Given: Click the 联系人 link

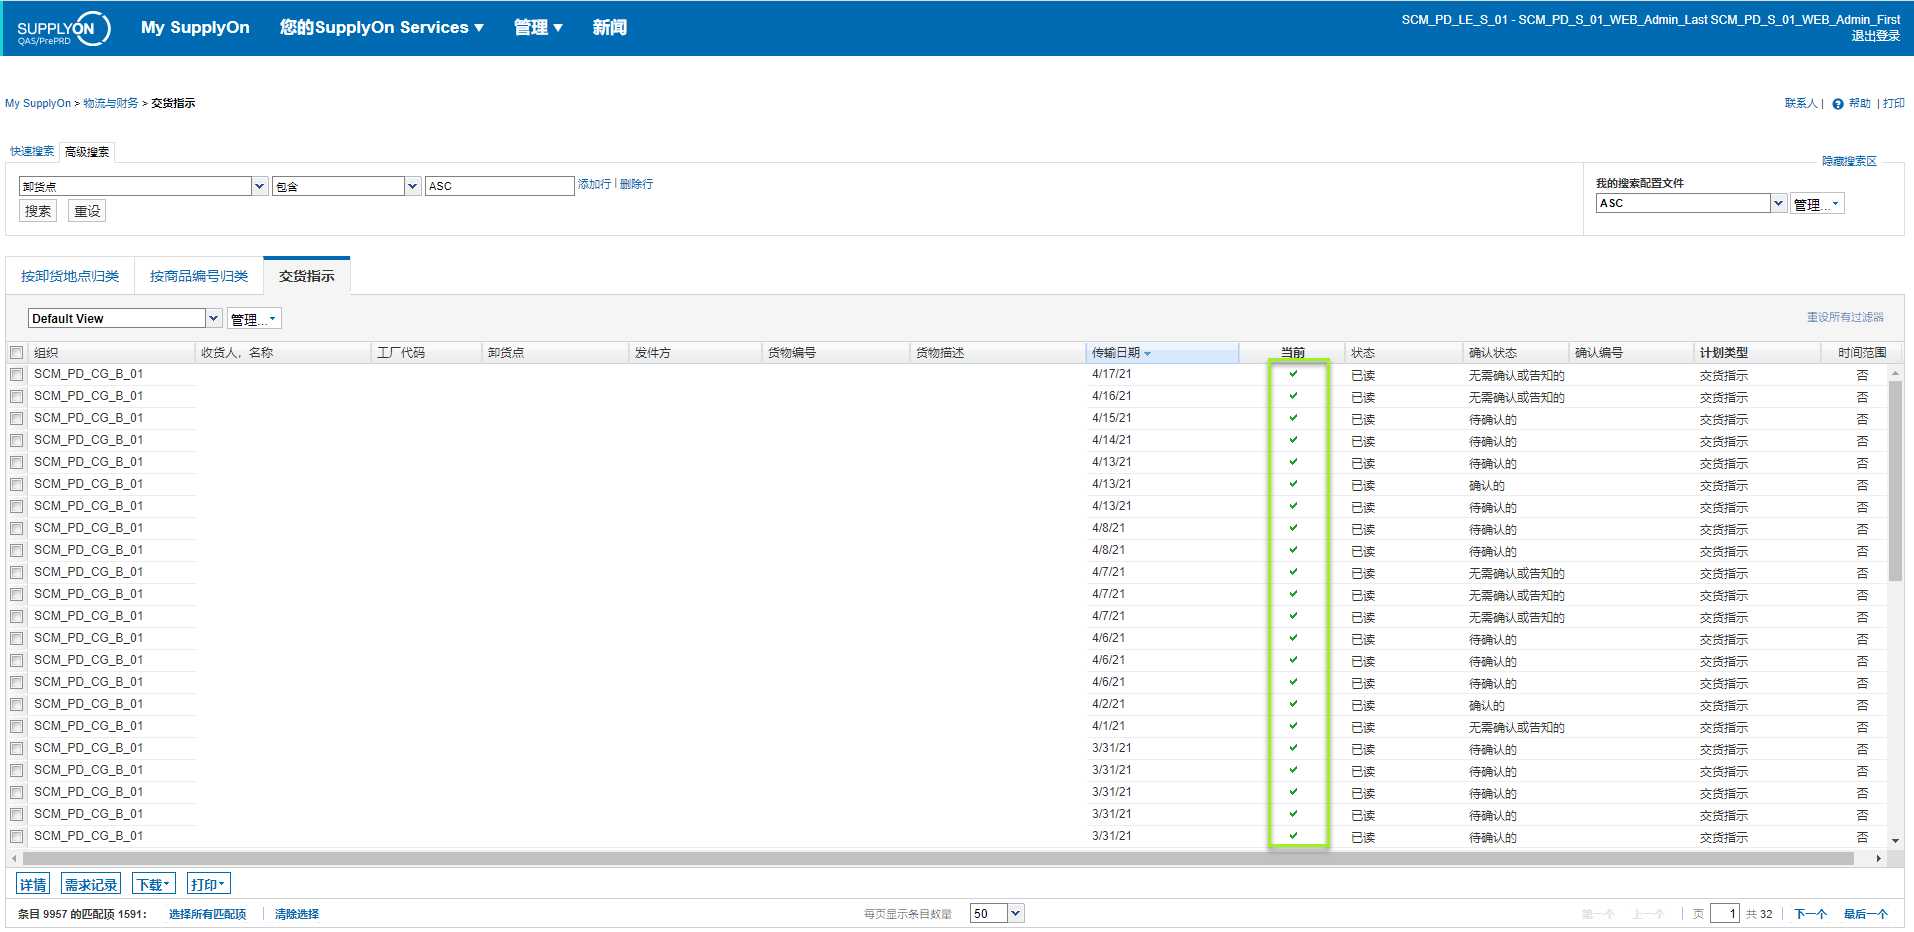Looking at the screenshot, I should (x=1801, y=103).
